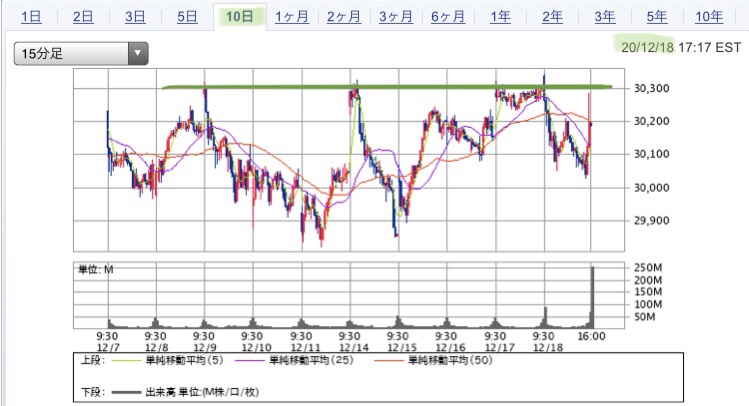Viewport: 749px width, 406px height.
Task: Choose the 3年 range tab
Action: [605, 17]
